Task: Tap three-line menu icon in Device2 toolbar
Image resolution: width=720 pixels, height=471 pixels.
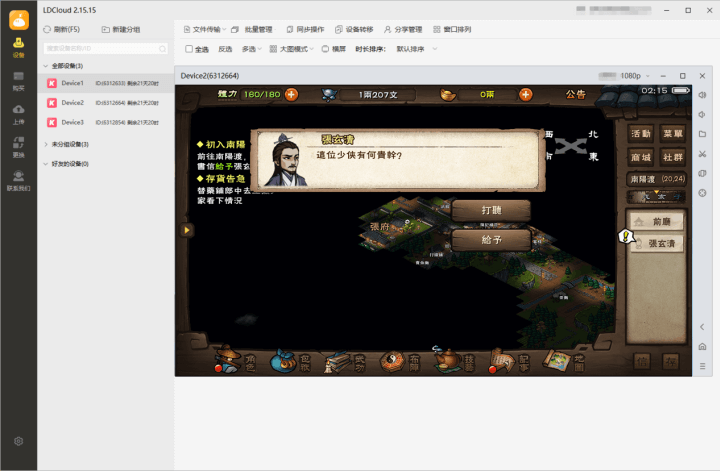Action: (702, 366)
